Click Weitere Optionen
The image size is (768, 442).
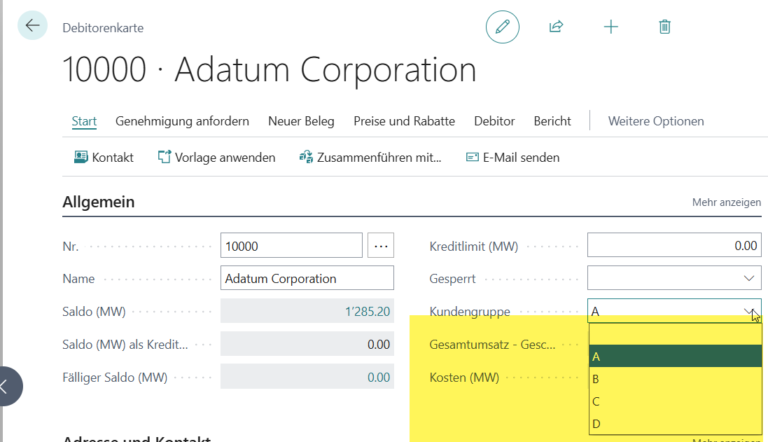[x=655, y=121]
